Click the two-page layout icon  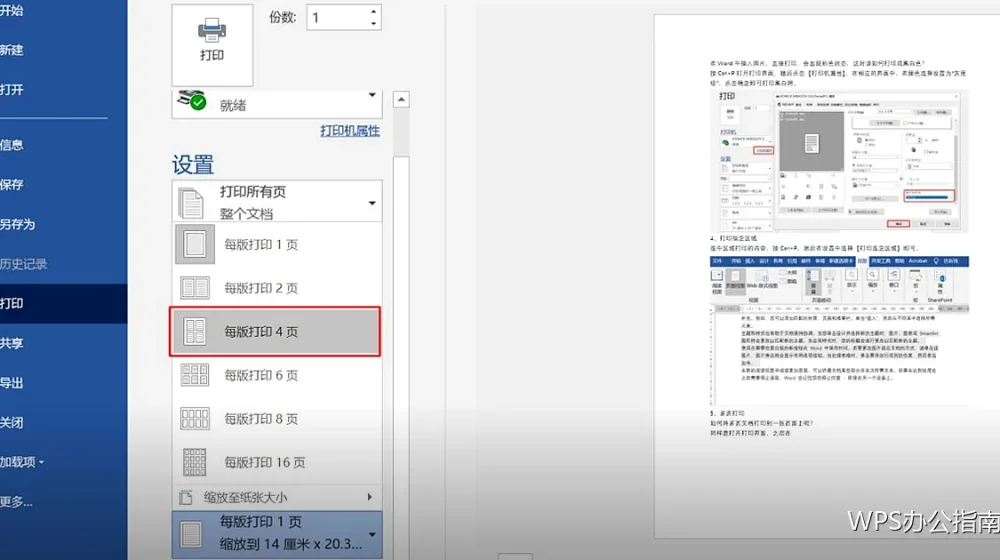click(x=195, y=288)
